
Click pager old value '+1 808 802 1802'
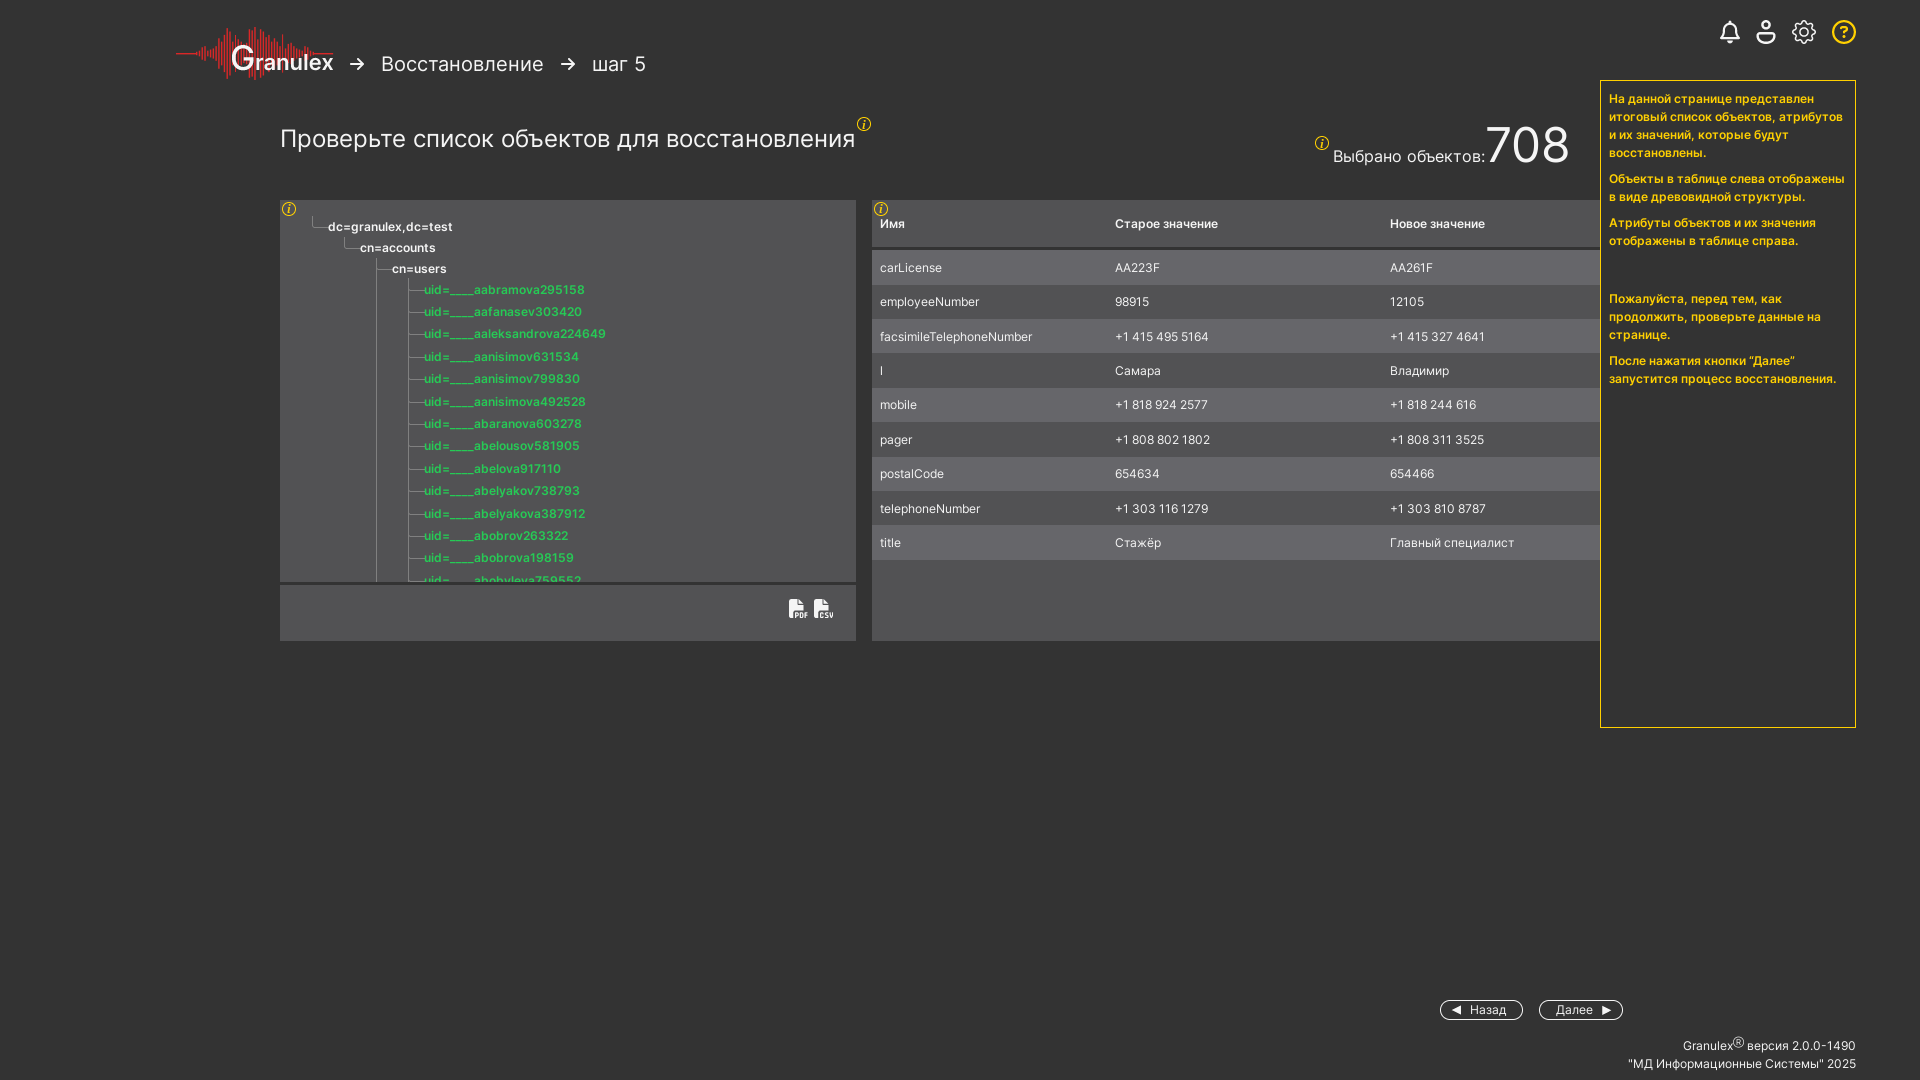[1162, 440]
